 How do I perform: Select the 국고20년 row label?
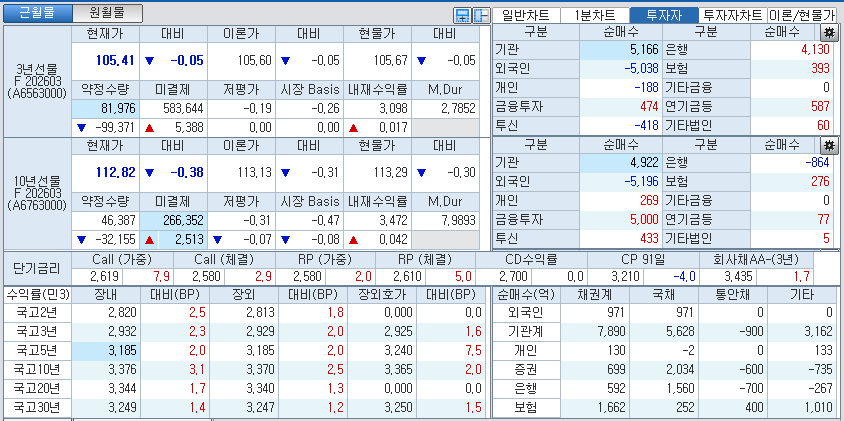[x=37, y=389]
